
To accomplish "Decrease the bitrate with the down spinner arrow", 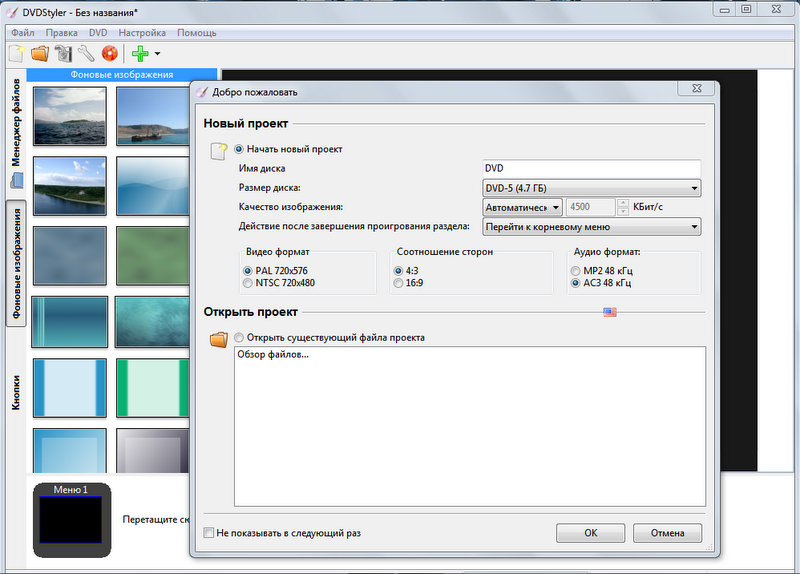I will point(622,211).
